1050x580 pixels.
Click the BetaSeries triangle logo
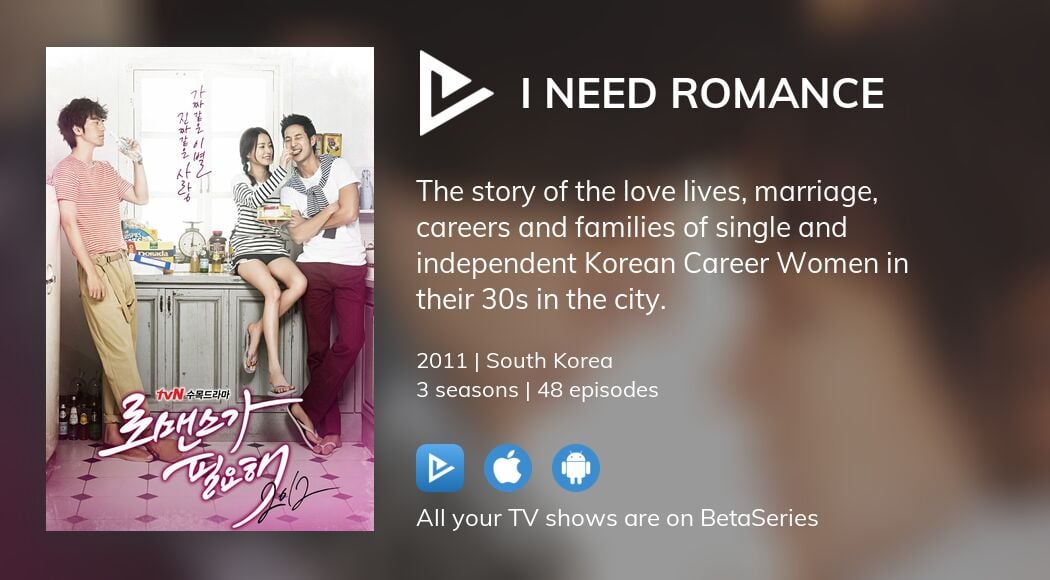click(454, 93)
